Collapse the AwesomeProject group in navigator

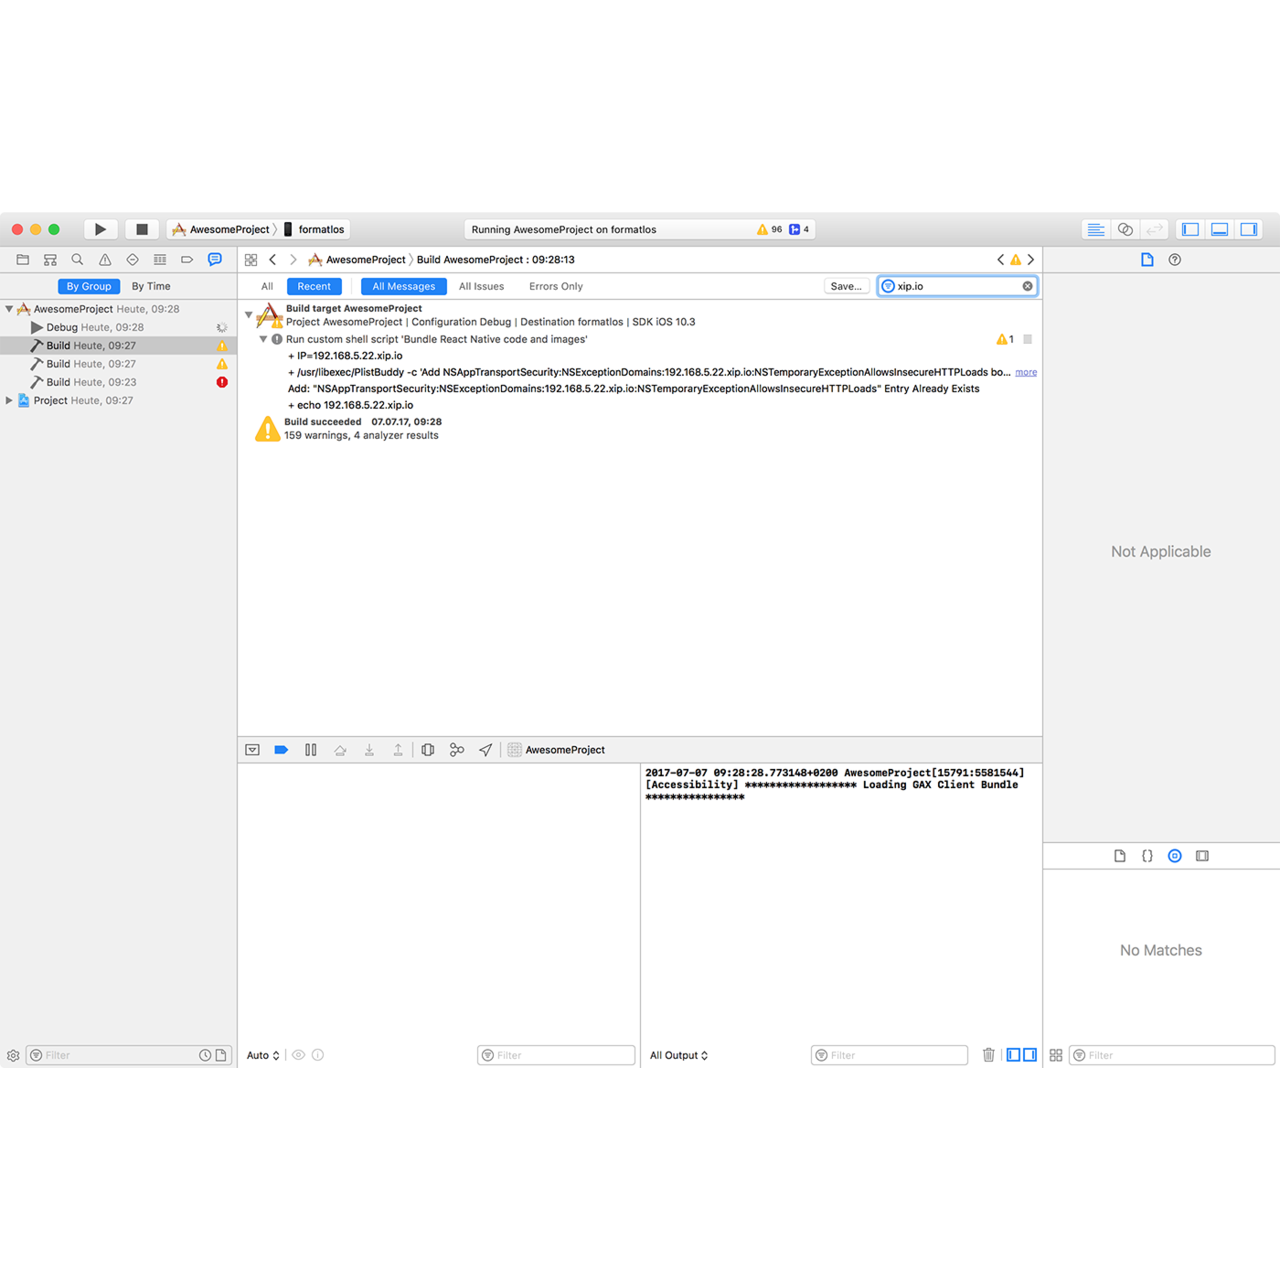click(9, 309)
